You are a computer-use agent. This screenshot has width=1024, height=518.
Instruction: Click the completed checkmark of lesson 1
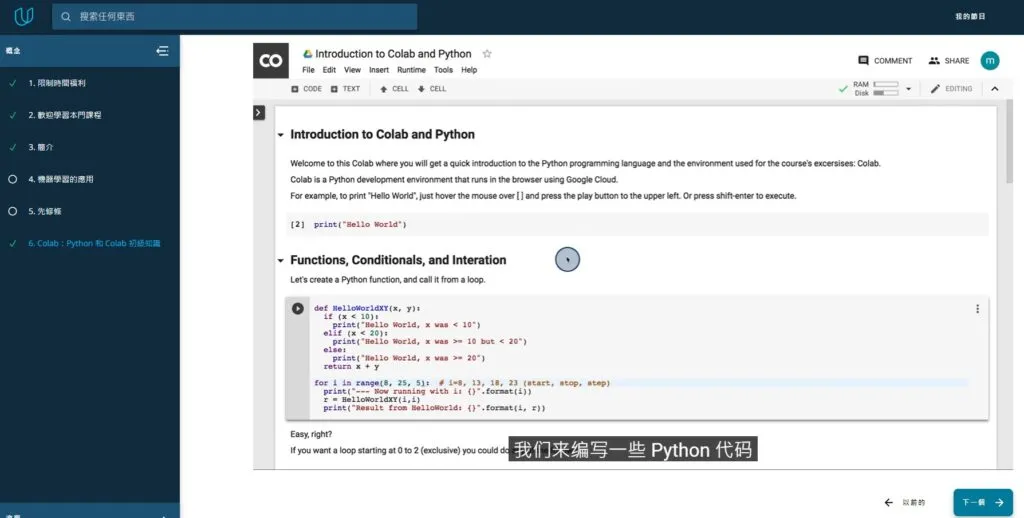[12, 83]
